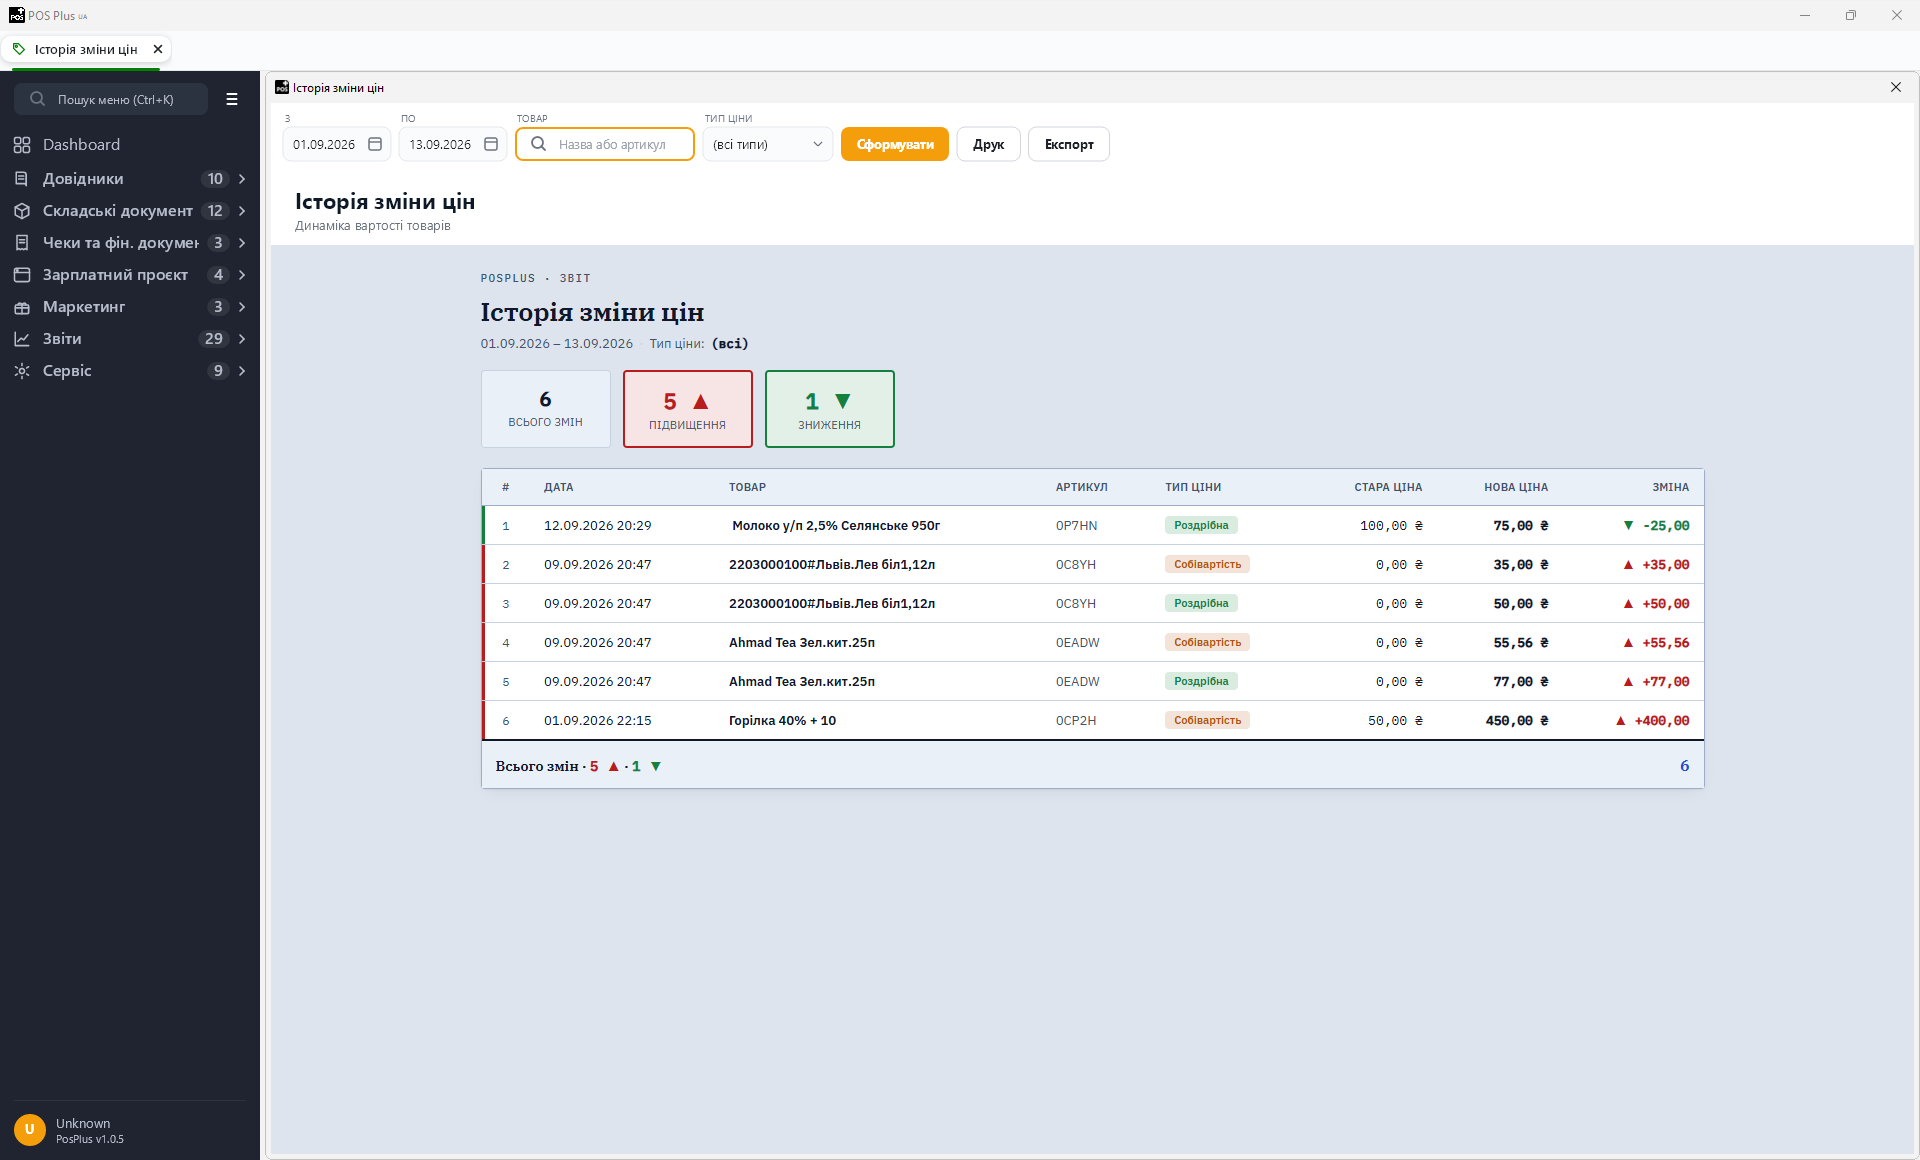This screenshot has height=1160, width=1920.
Task: Expand the Звіти chevron
Action: tap(242, 339)
